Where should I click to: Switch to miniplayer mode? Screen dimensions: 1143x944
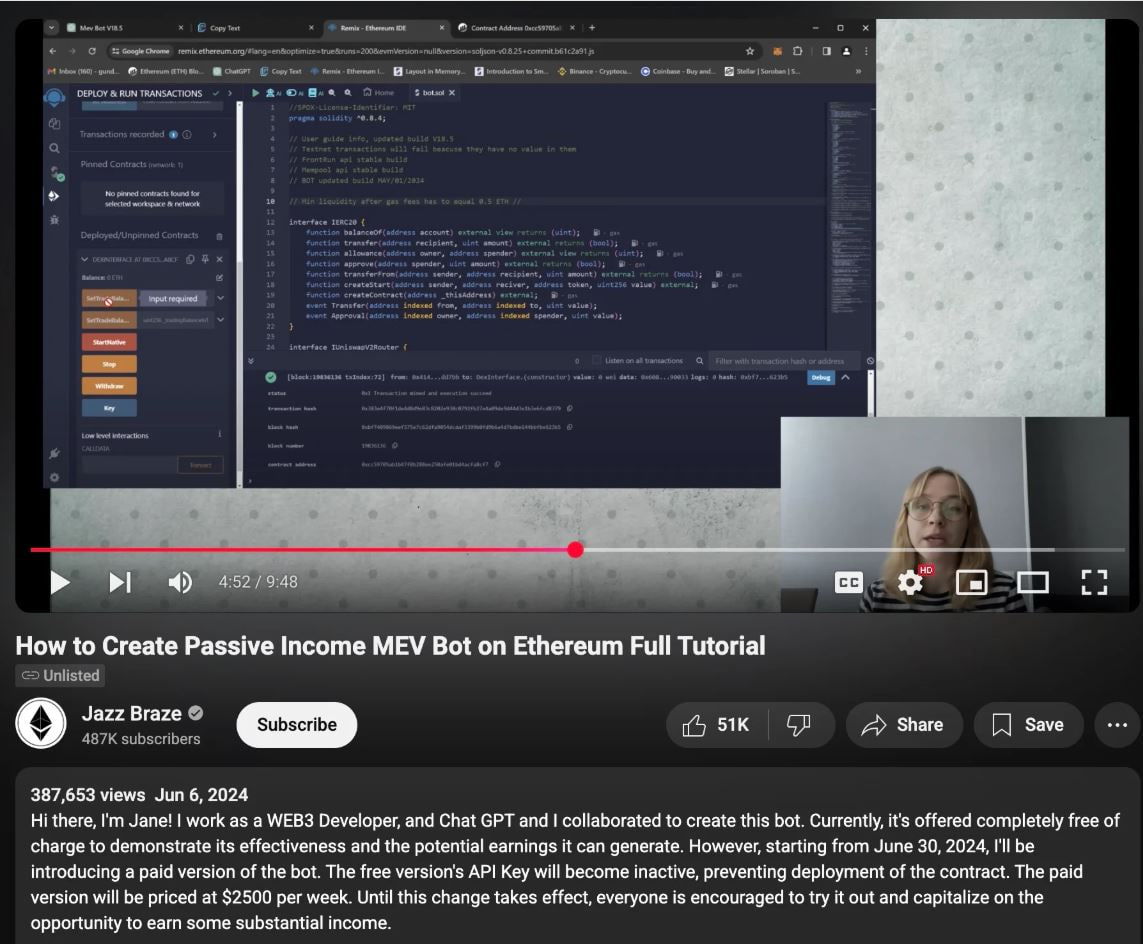point(971,582)
